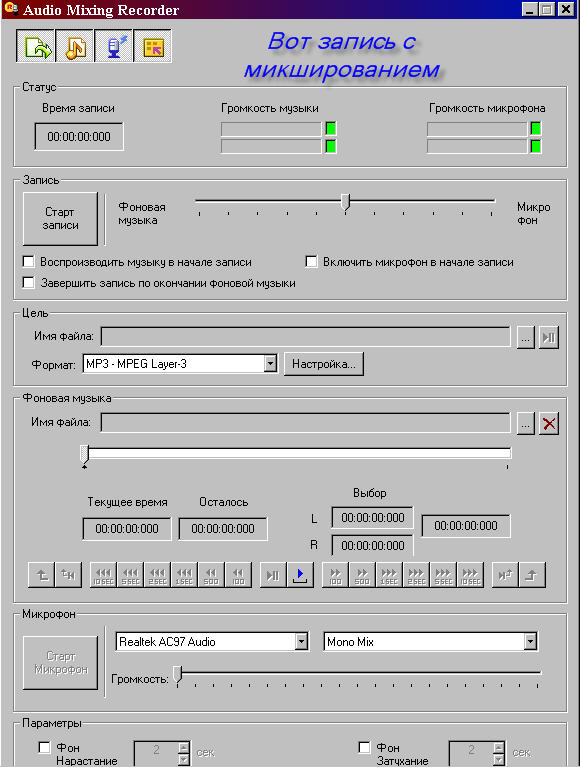Click the Старт записи button
Screen dimensions: 580x768
click(x=60, y=218)
